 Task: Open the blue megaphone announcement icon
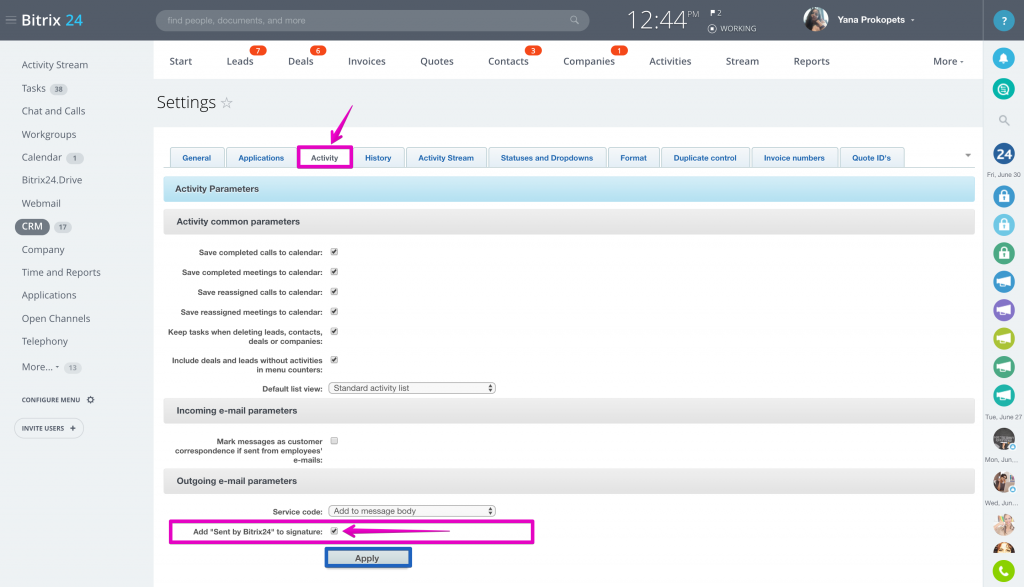pyautogui.click(x=1004, y=281)
